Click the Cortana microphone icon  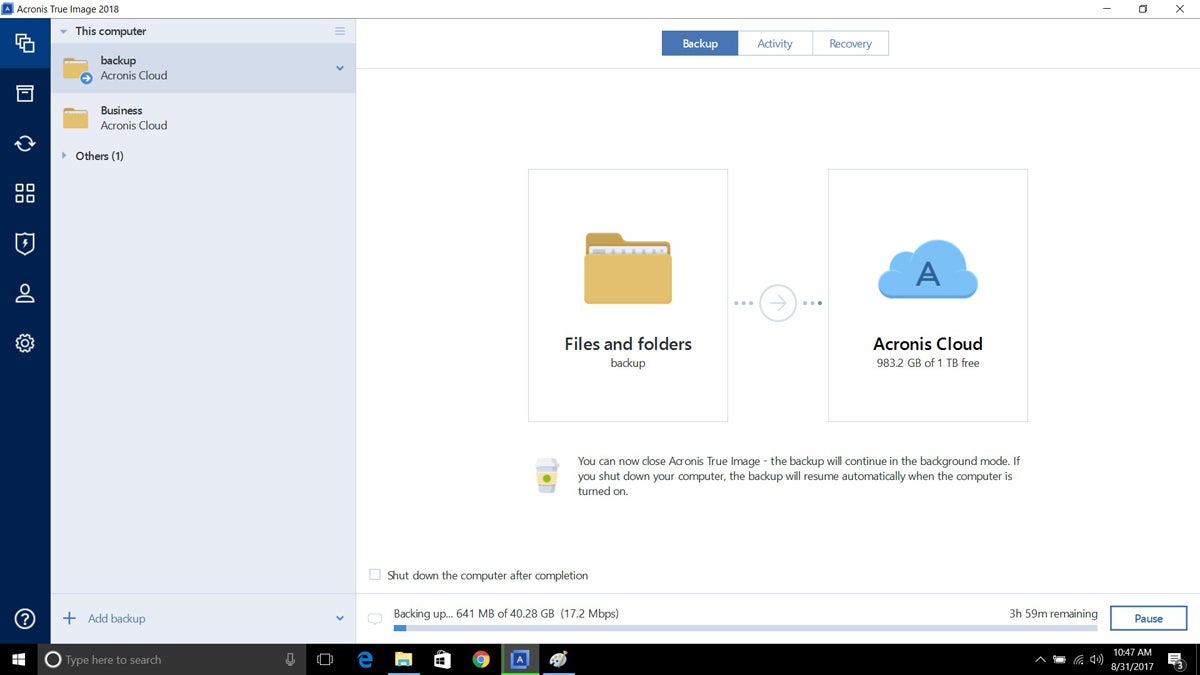(290, 659)
